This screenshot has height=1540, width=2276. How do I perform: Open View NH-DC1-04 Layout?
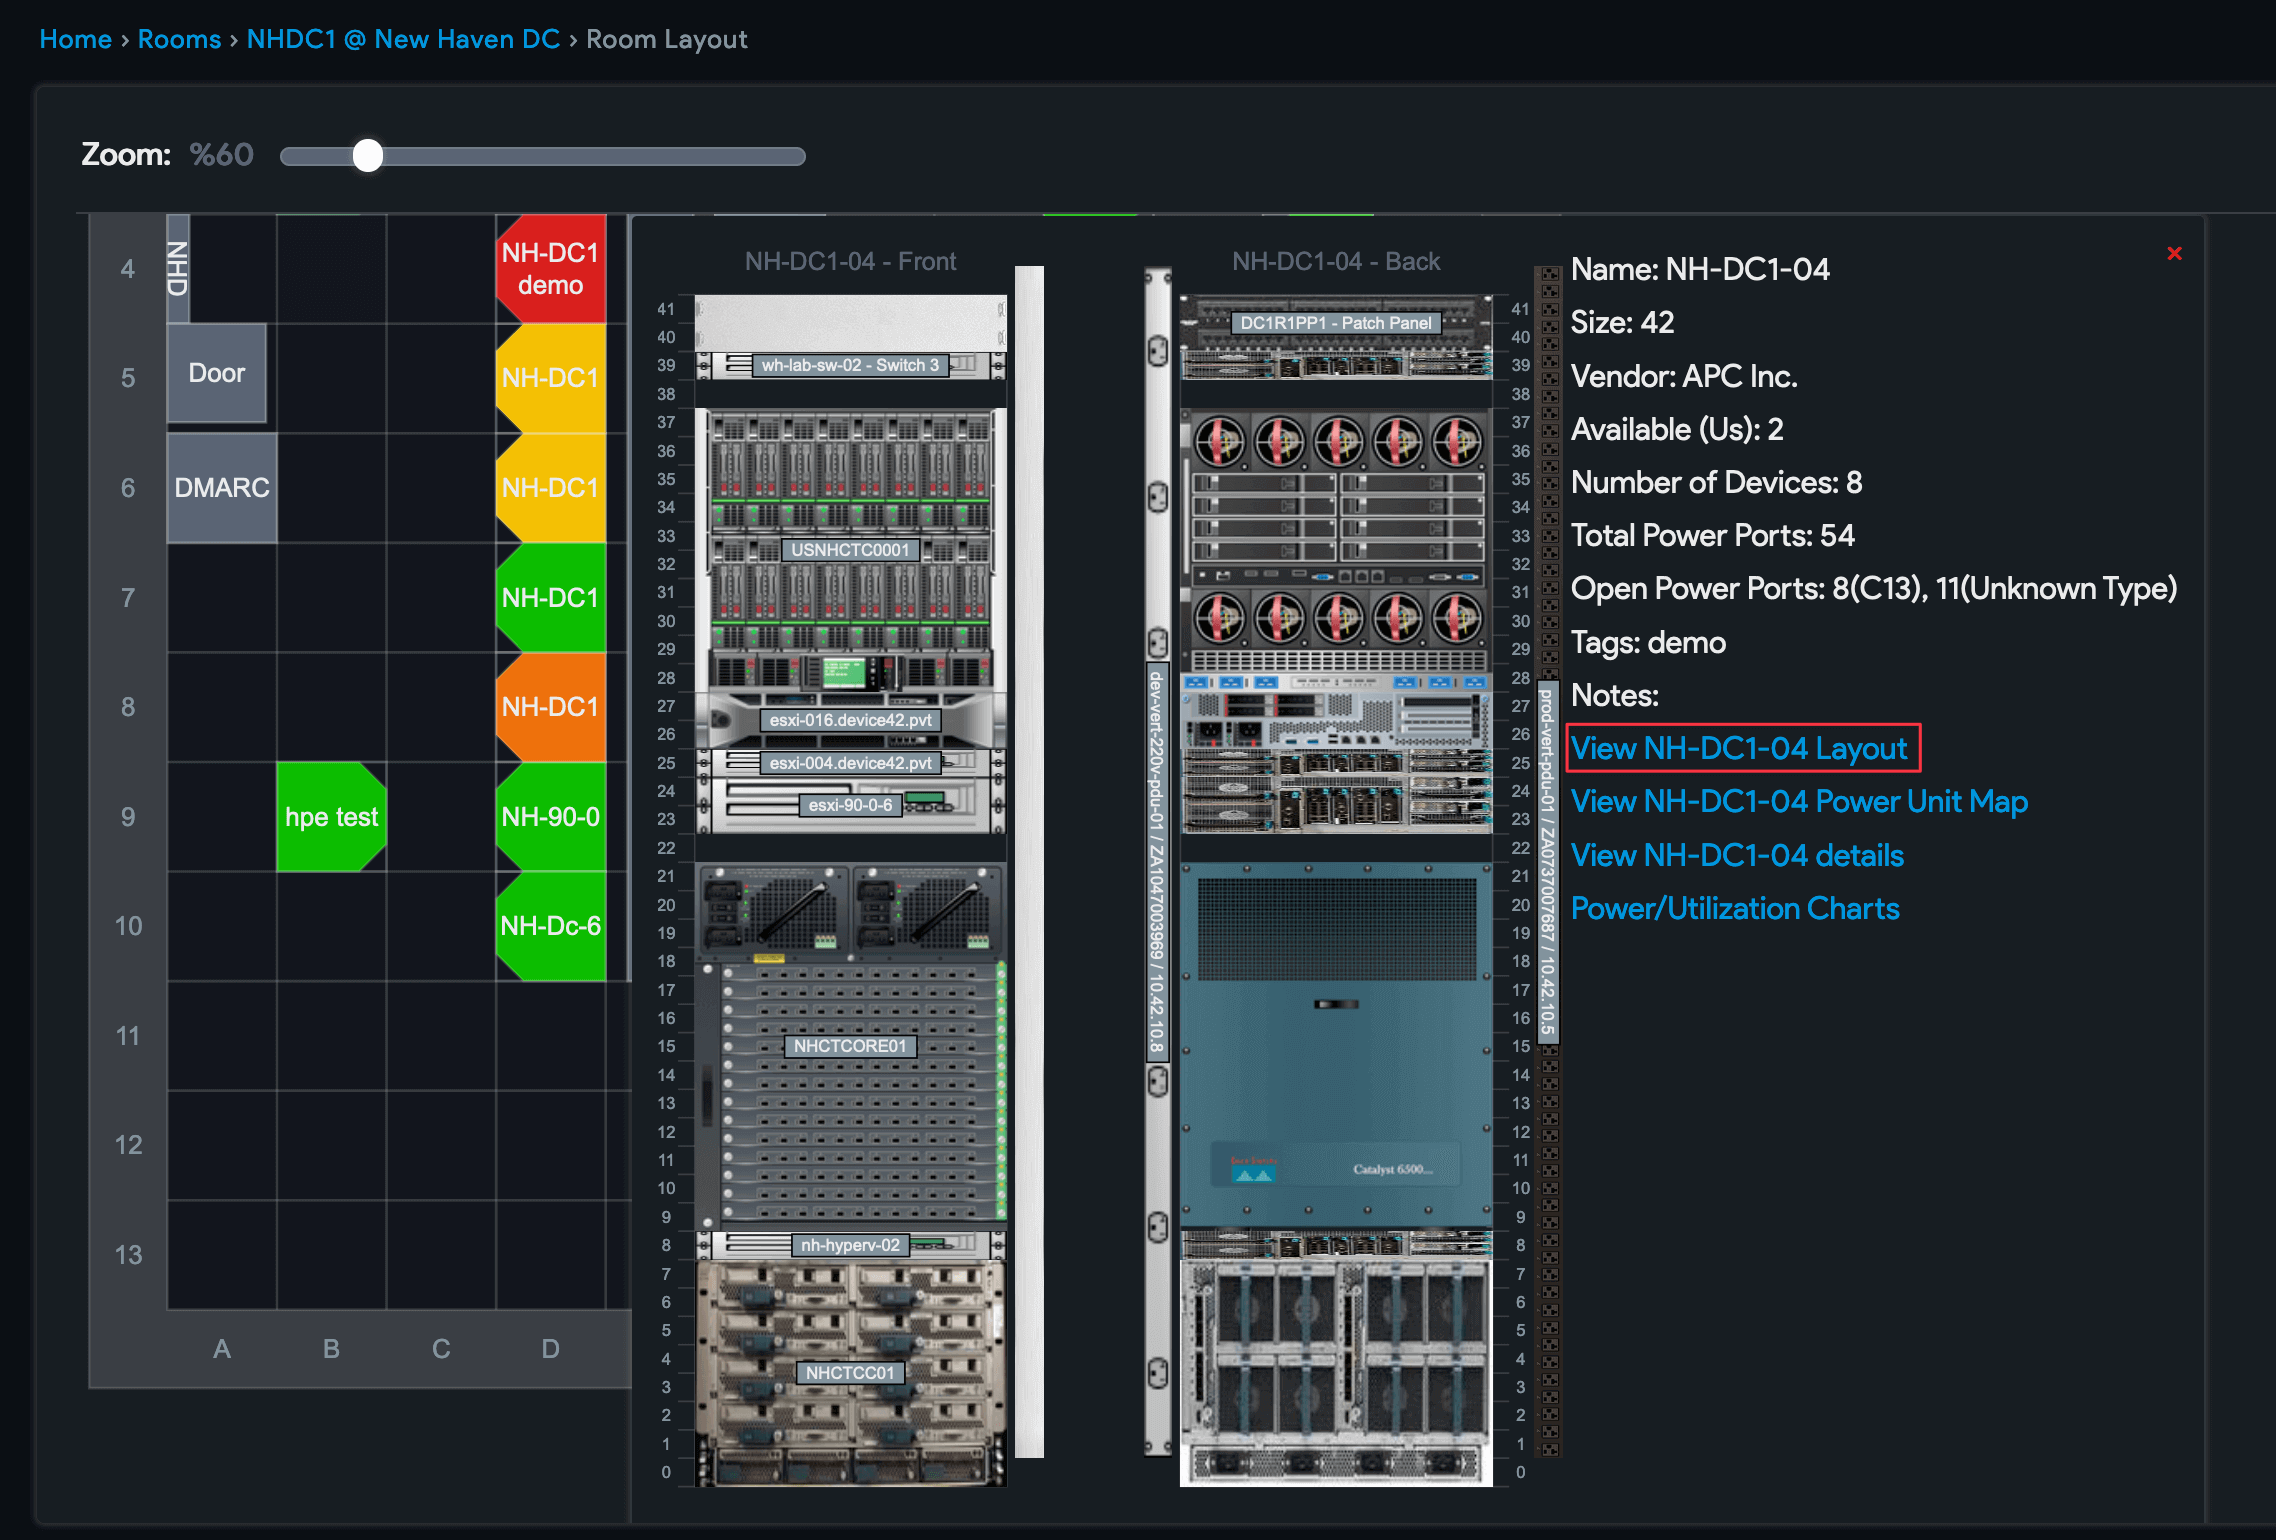(1742, 748)
